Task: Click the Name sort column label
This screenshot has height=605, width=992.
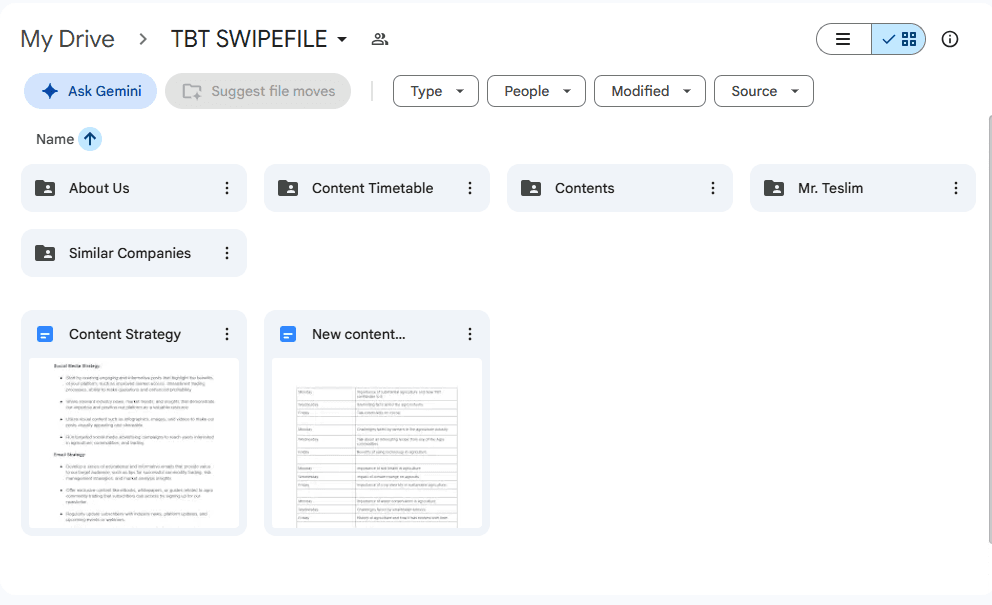Action: click(x=55, y=139)
